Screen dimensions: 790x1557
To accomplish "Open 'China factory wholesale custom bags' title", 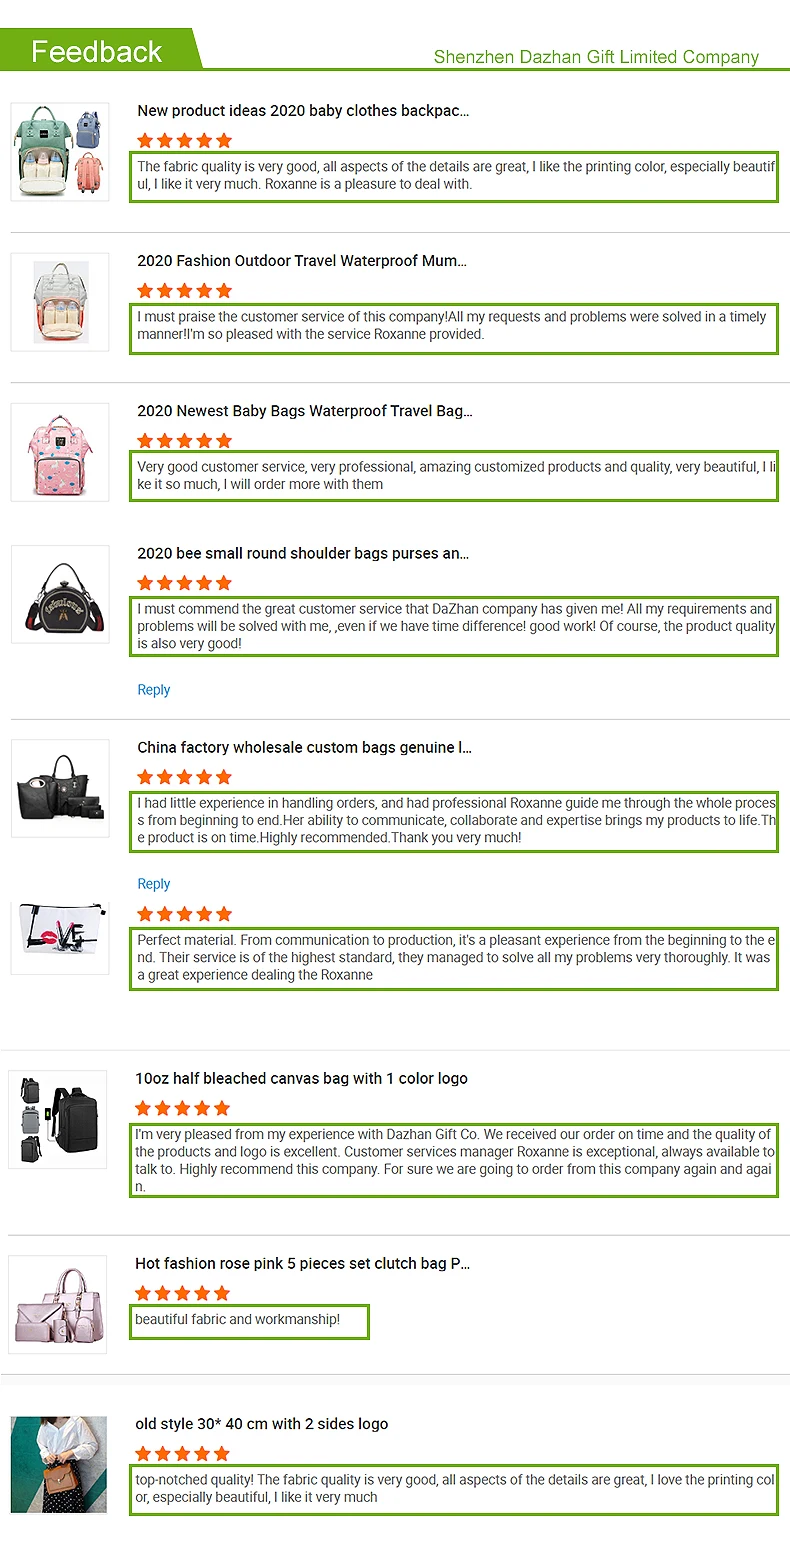I will pos(304,747).
